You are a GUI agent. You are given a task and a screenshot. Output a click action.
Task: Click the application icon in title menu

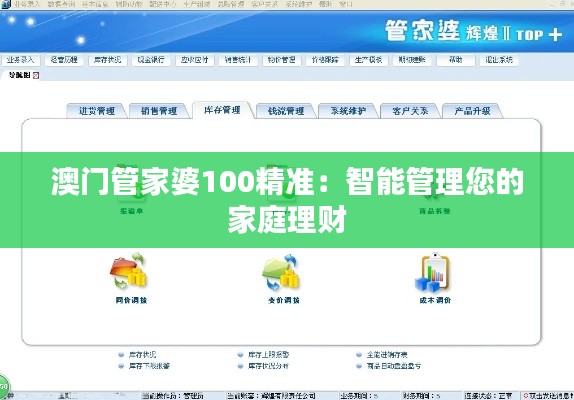[5, 4]
